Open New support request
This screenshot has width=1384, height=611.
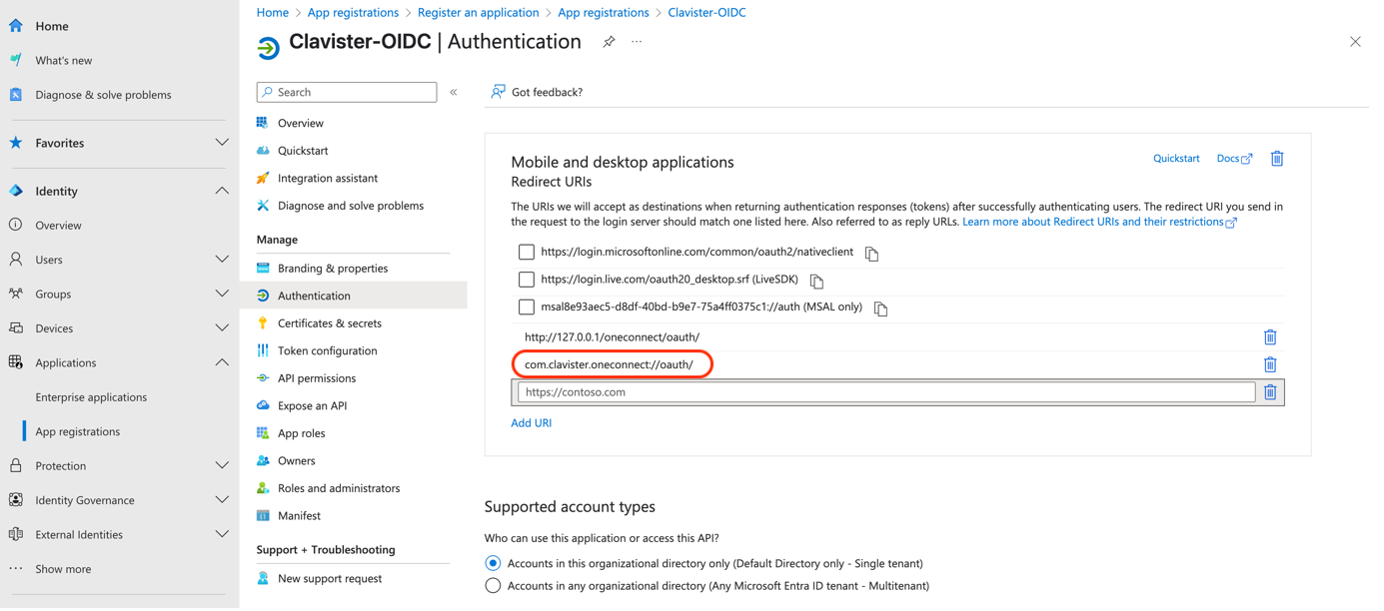[330, 578]
